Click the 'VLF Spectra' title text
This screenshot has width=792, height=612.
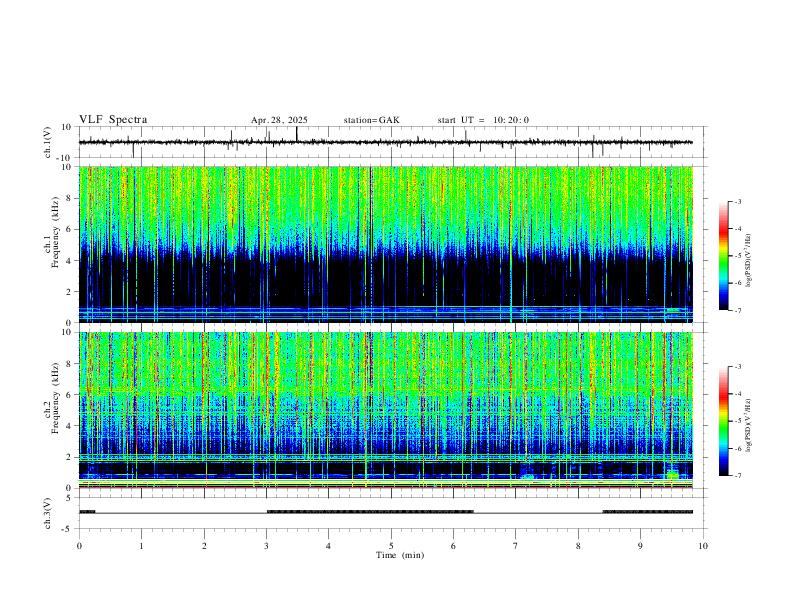click(113, 120)
